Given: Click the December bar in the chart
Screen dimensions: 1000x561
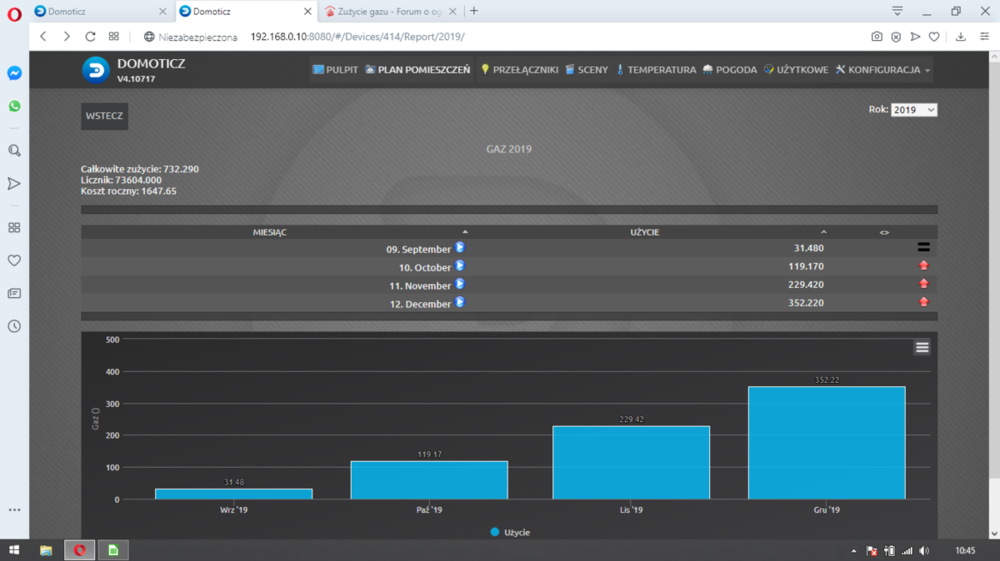Looking at the screenshot, I should click(x=826, y=443).
